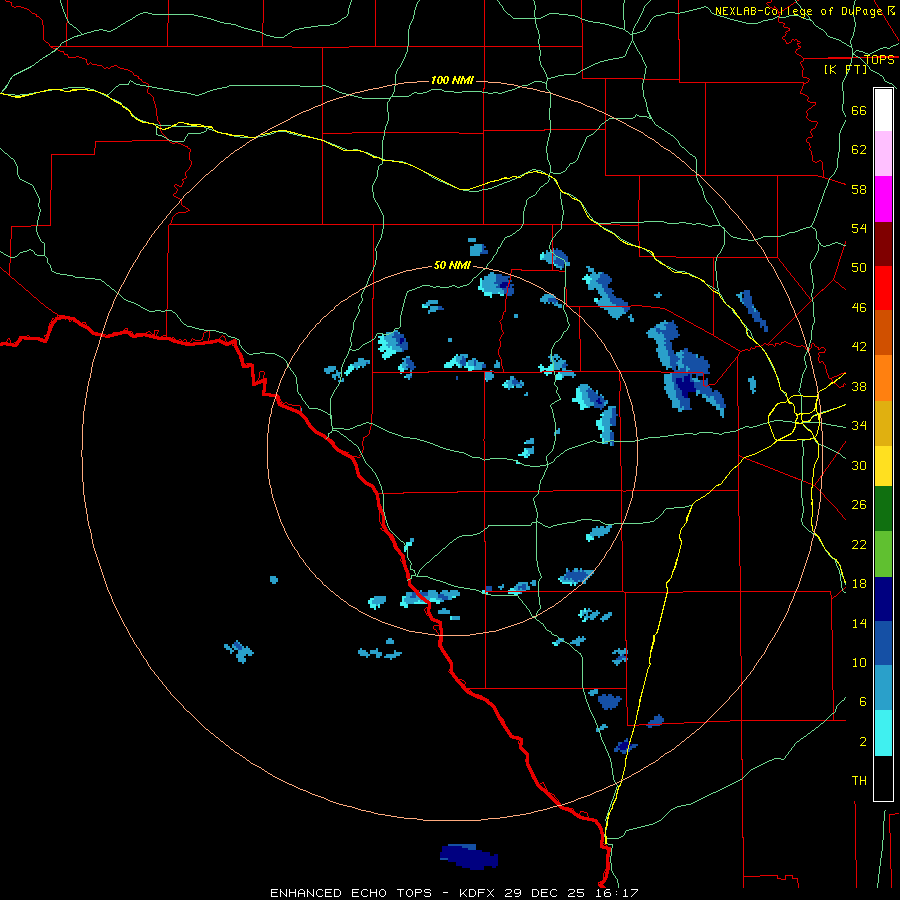This screenshot has height=900, width=900.
Task: Pick the cyan 10 legend swatch
Action: (x=883, y=733)
